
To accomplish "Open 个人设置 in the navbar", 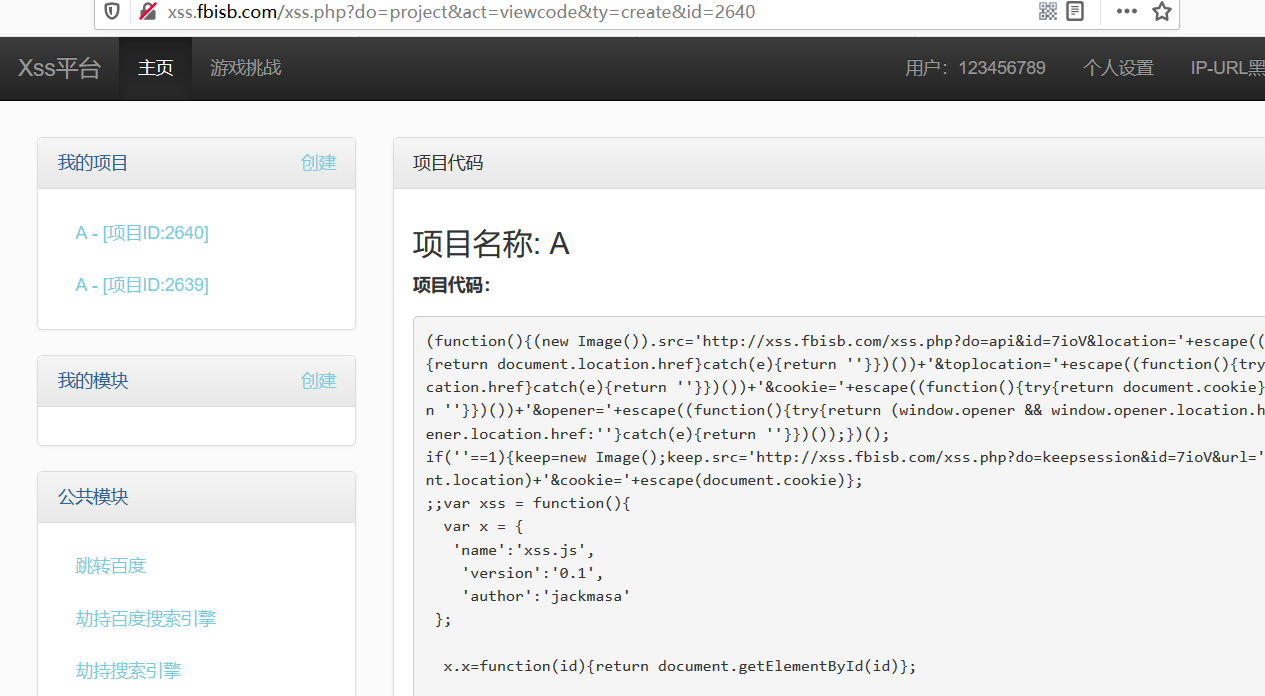I will [x=1118, y=68].
